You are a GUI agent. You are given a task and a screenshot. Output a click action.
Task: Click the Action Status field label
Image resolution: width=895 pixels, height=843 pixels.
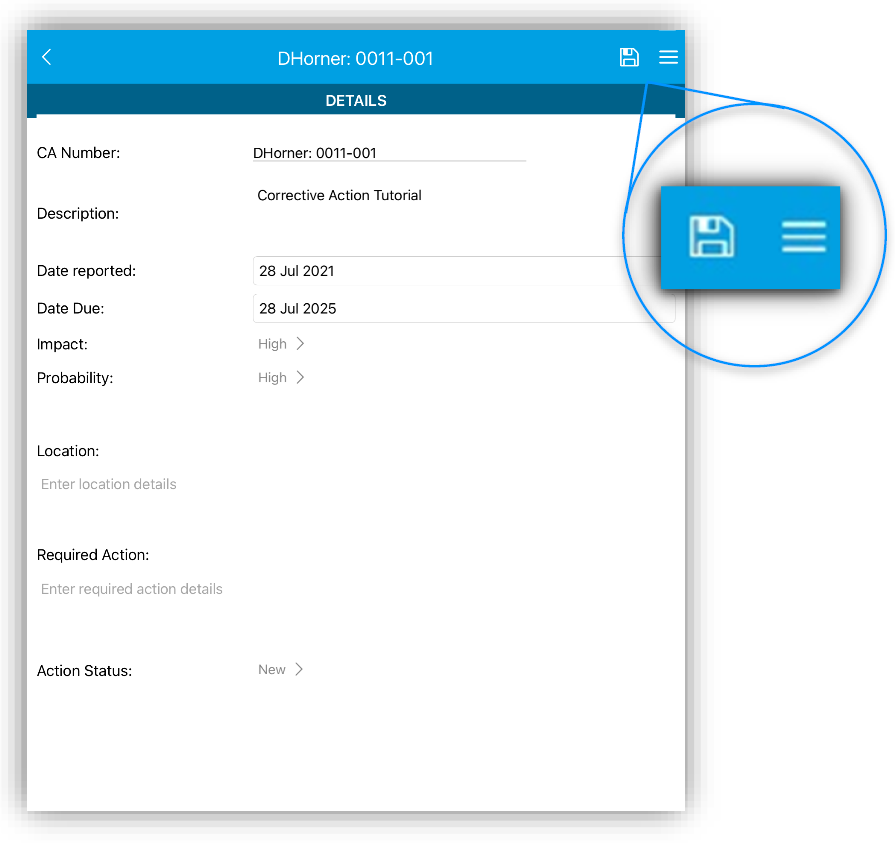coord(84,671)
